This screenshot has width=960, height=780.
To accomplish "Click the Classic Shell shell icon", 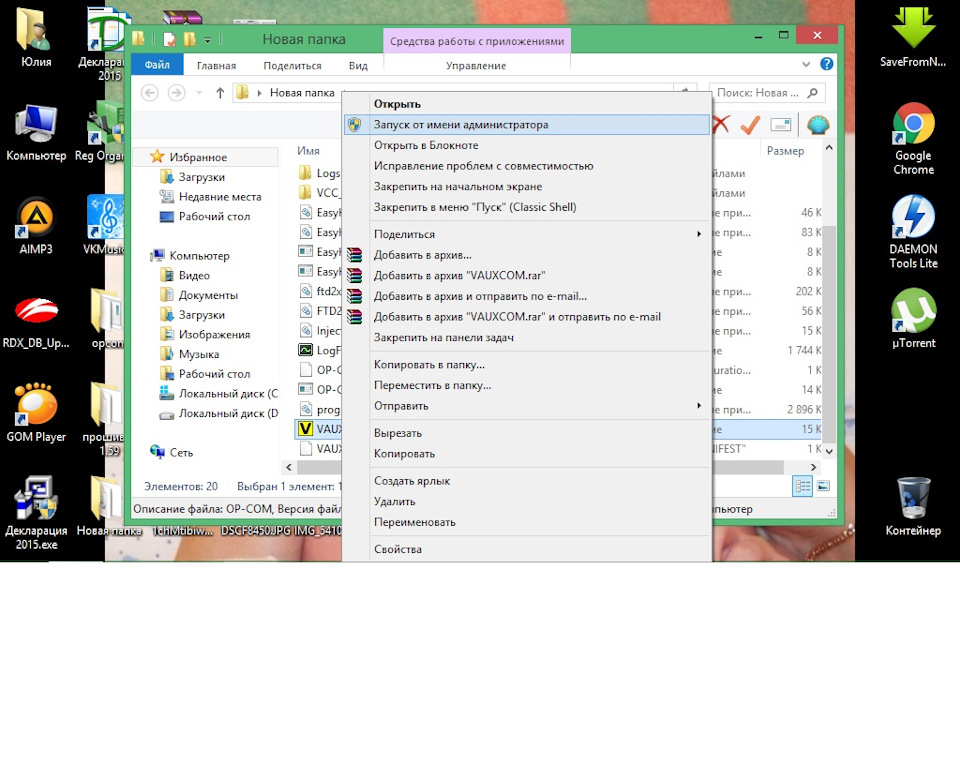I will pos(818,124).
